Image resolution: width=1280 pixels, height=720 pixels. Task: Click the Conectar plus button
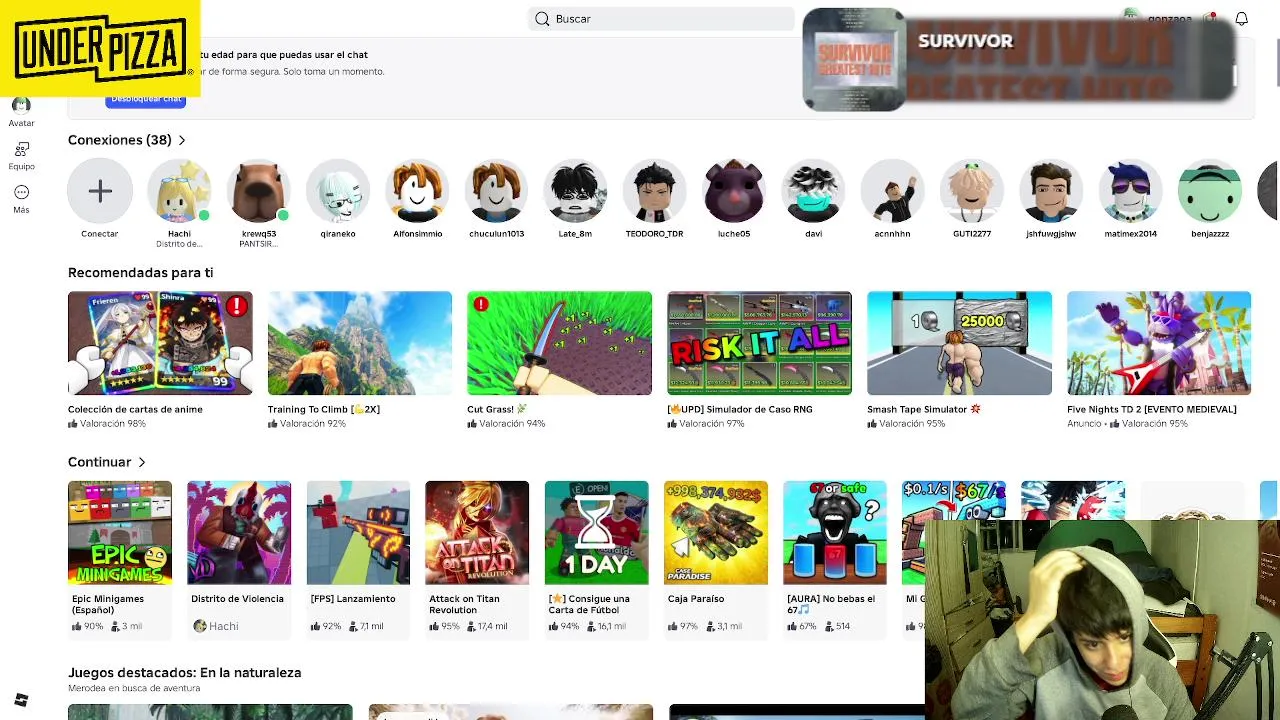pos(100,191)
